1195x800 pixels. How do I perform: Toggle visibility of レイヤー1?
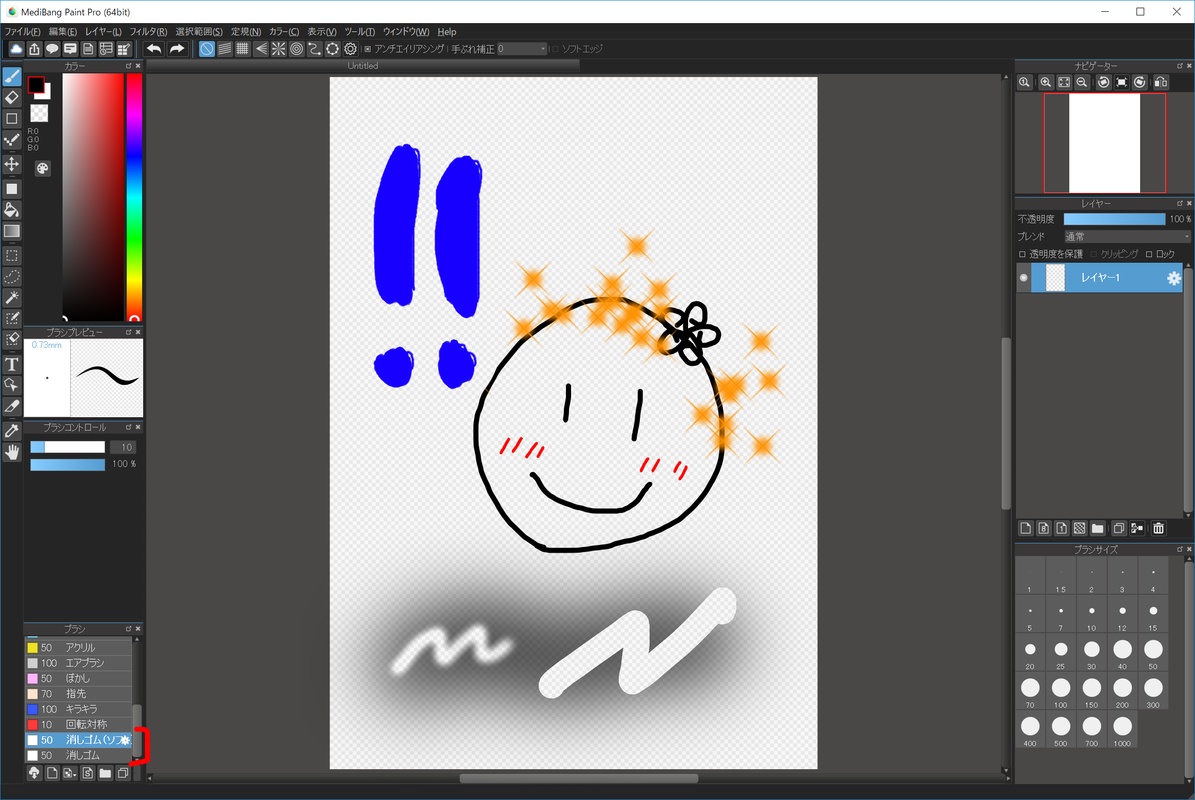1023,279
